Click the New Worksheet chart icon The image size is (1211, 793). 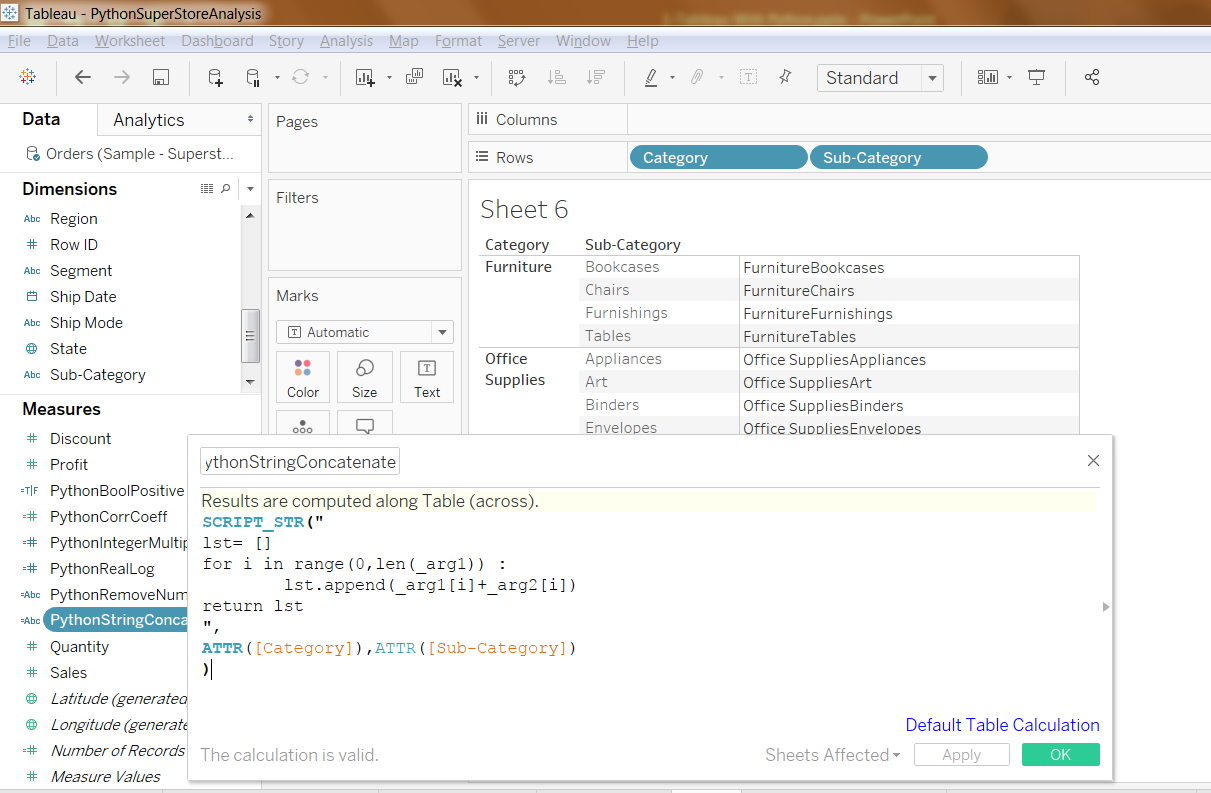tap(365, 78)
